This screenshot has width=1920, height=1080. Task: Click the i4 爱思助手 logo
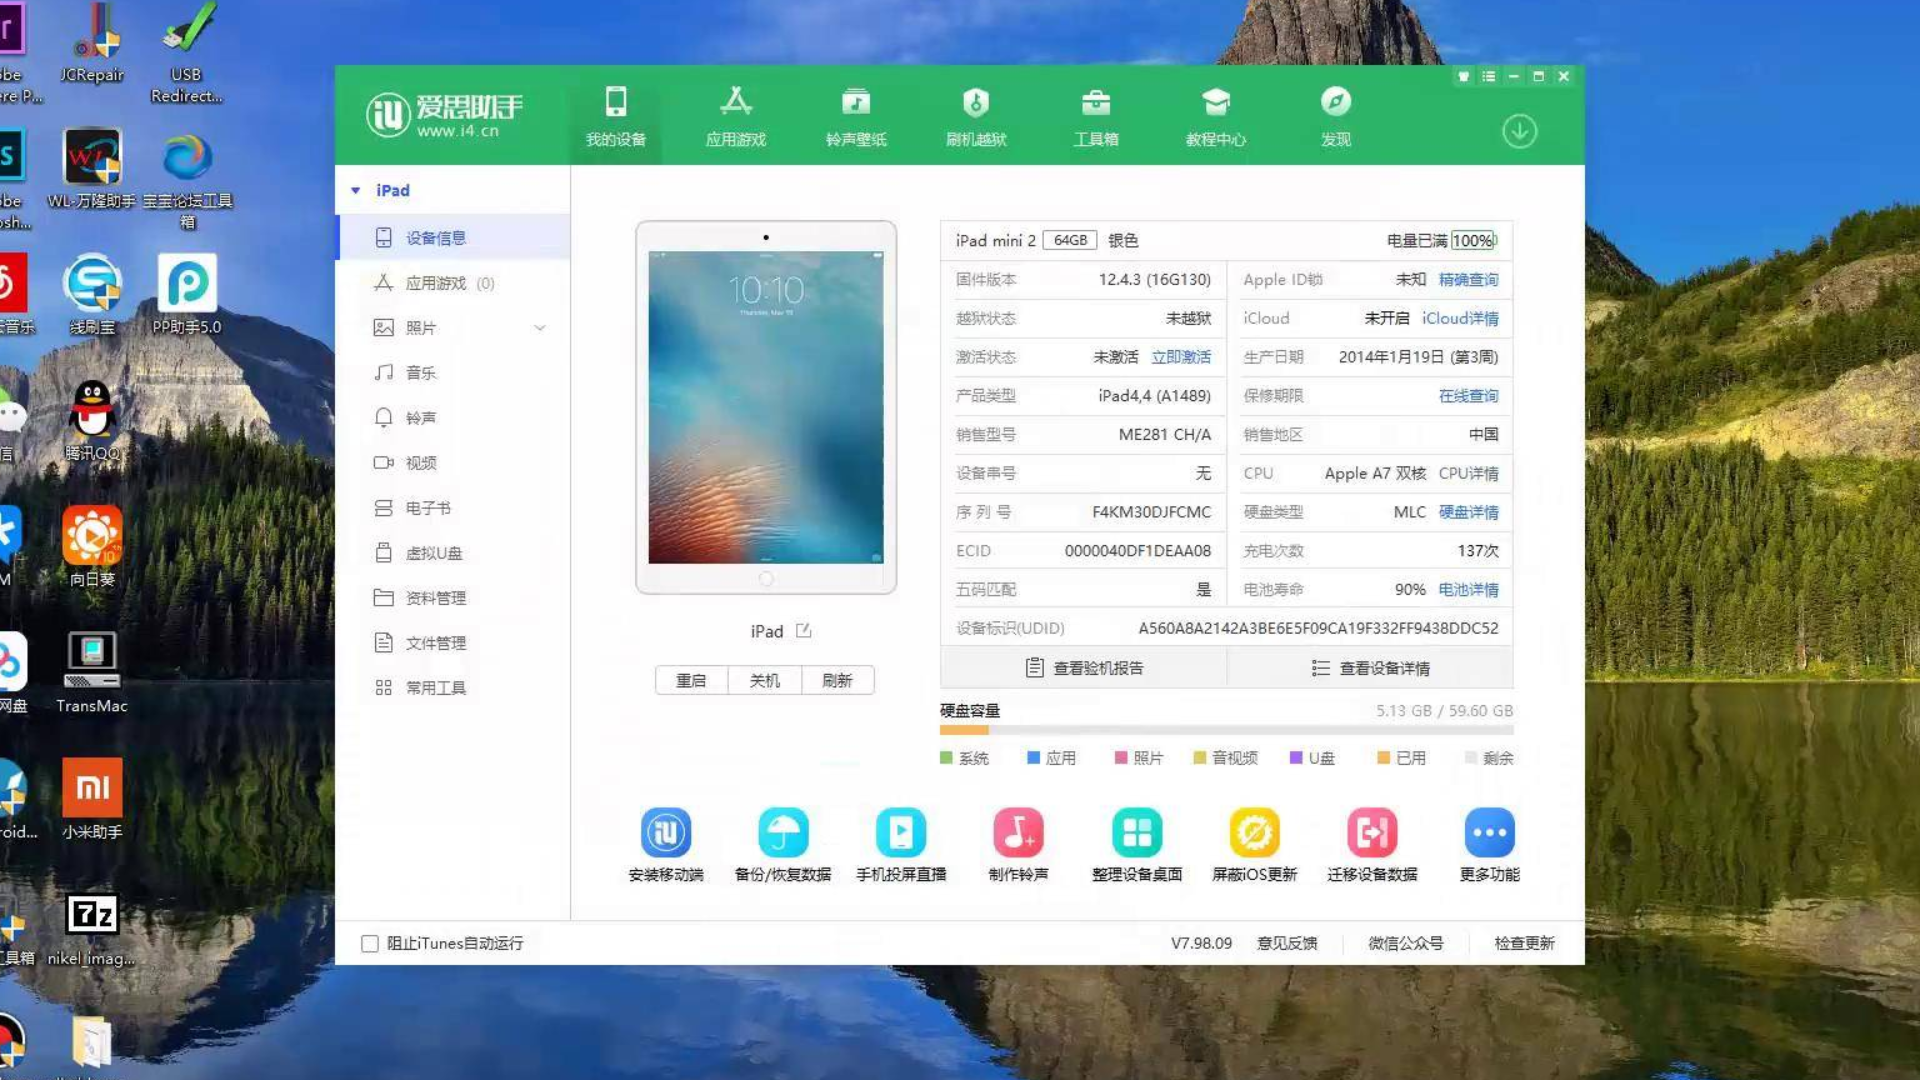pyautogui.click(x=445, y=115)
